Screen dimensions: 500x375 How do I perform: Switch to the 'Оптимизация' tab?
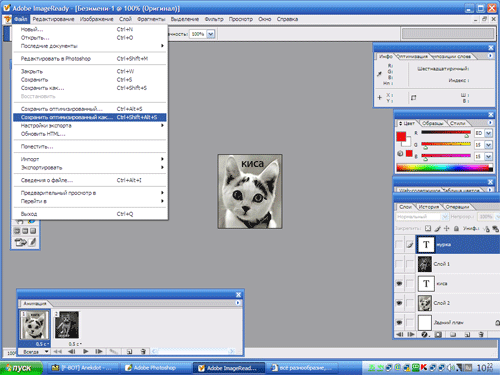(413, 57)
